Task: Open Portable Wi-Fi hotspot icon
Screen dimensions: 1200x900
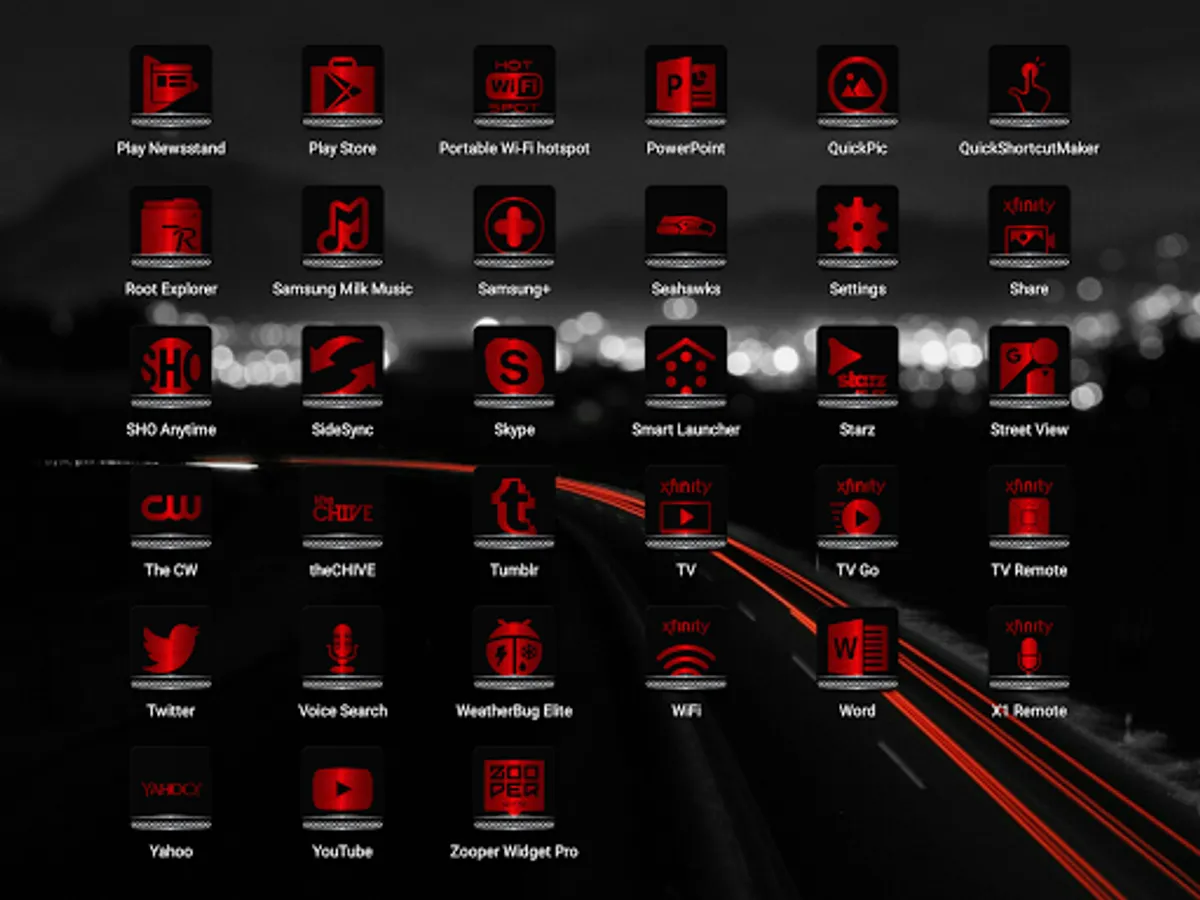Action: pos(514,87)
